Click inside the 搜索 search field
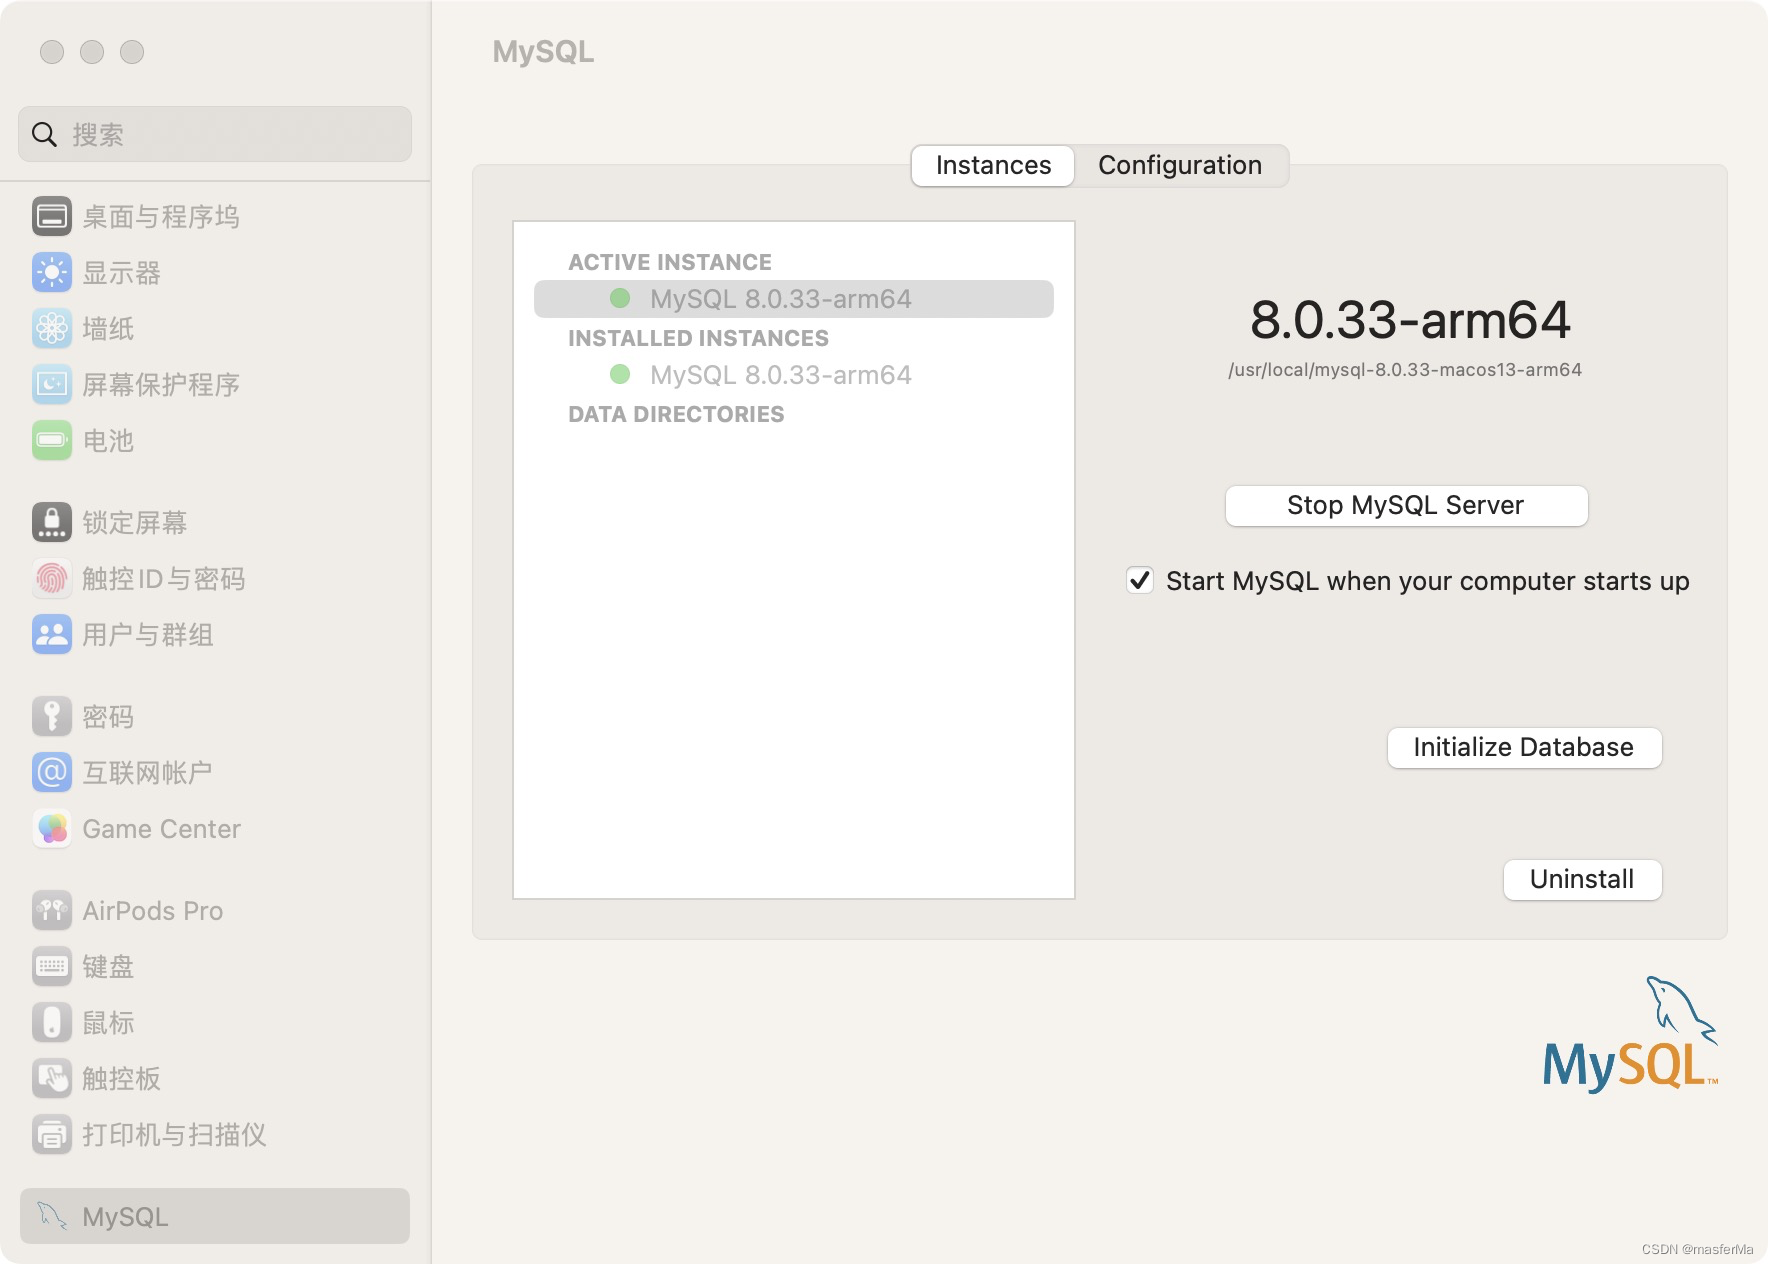The image size is (1768, 1264). 214,134
